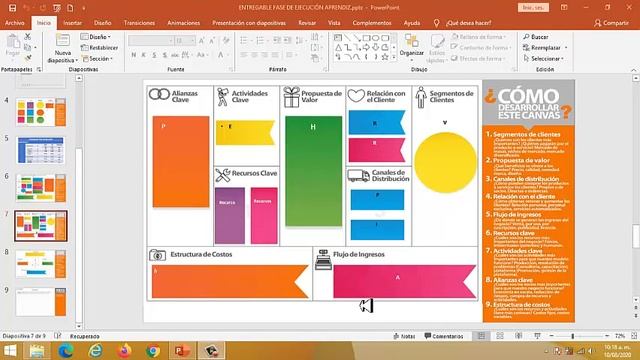Viewport: 640px width, 360px height.
Task: Save the presentation from the quick access toolbar
Action: (13, 8)
